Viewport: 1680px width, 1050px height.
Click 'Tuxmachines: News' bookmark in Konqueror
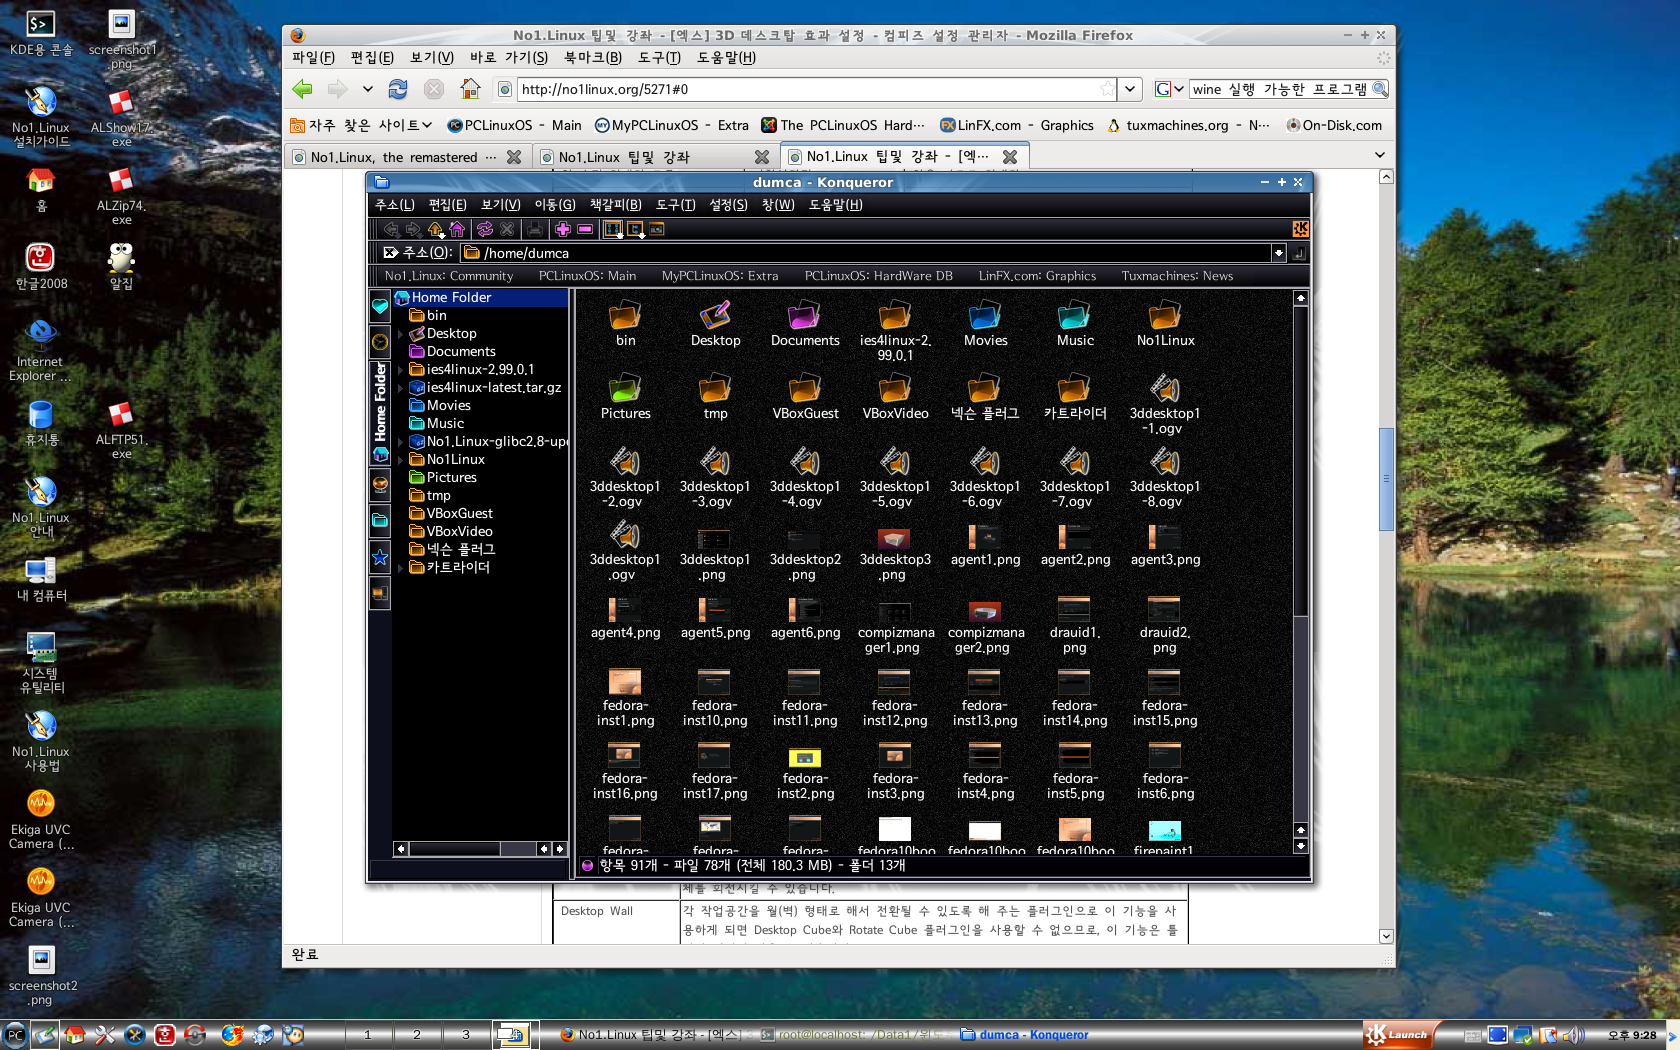pos(1177,276)
